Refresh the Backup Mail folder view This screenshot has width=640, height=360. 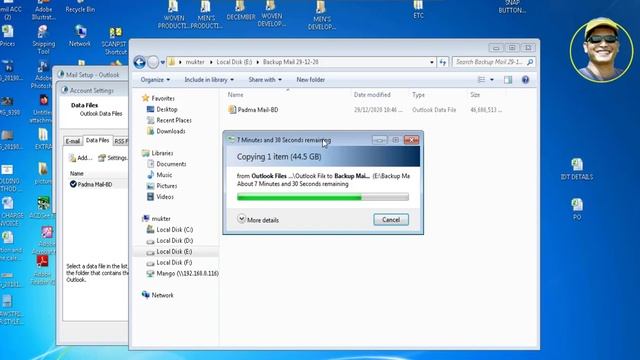point(443,62)
